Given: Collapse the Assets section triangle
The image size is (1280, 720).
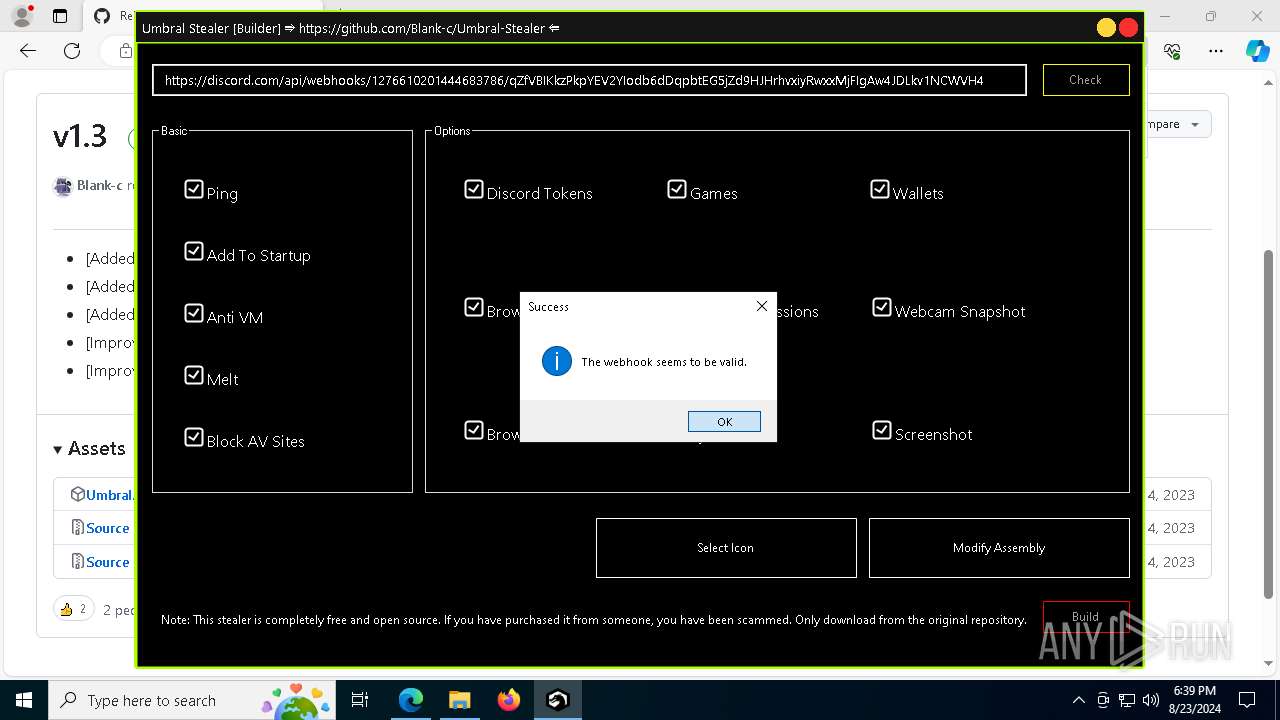Looking at the screenshot, I should click(58, 450).
